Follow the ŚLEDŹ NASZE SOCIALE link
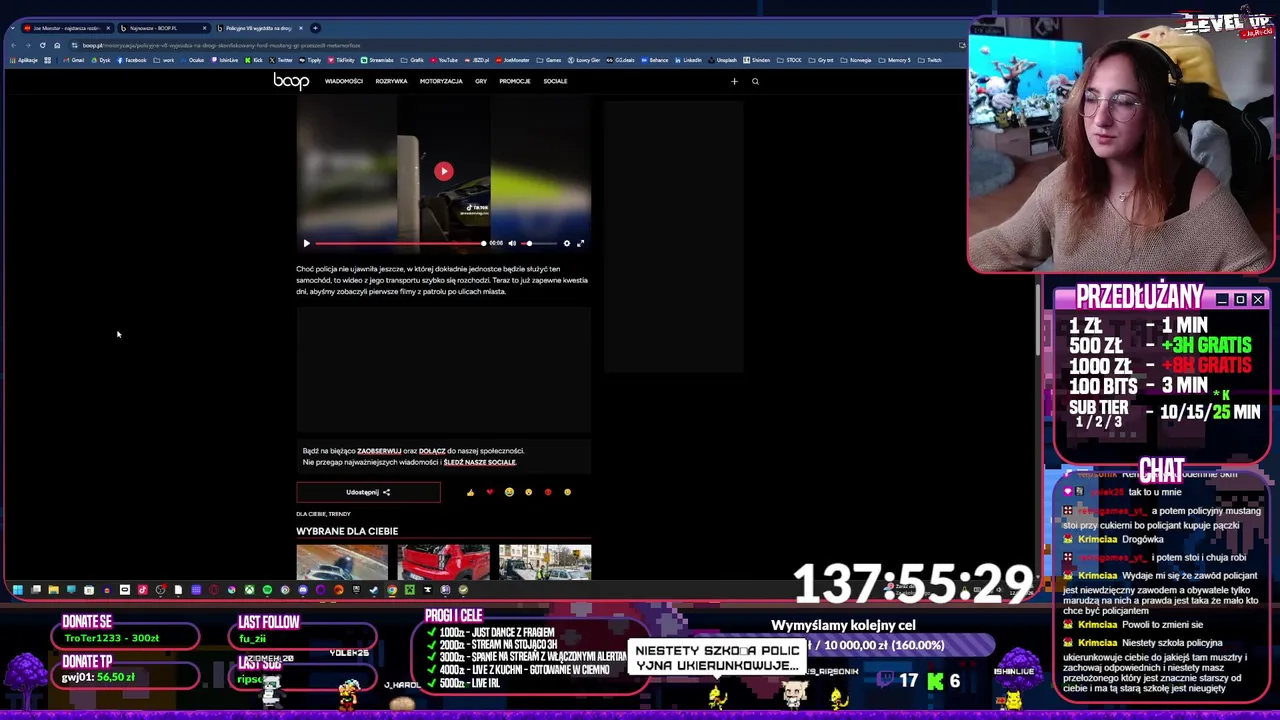 coord(479,462)
